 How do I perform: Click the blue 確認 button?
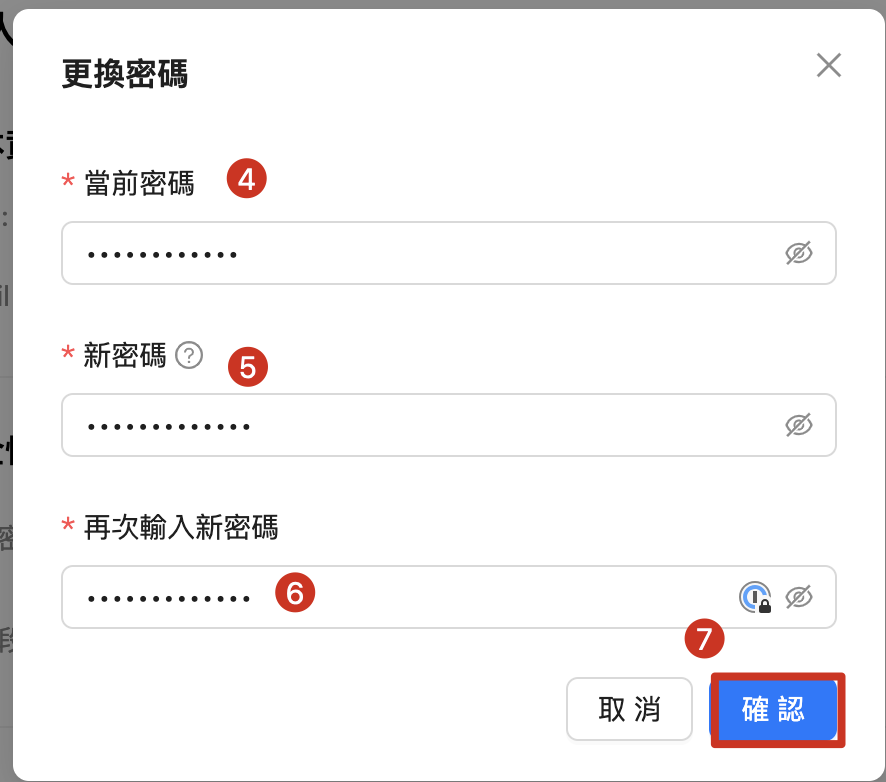tap(773, 709)
